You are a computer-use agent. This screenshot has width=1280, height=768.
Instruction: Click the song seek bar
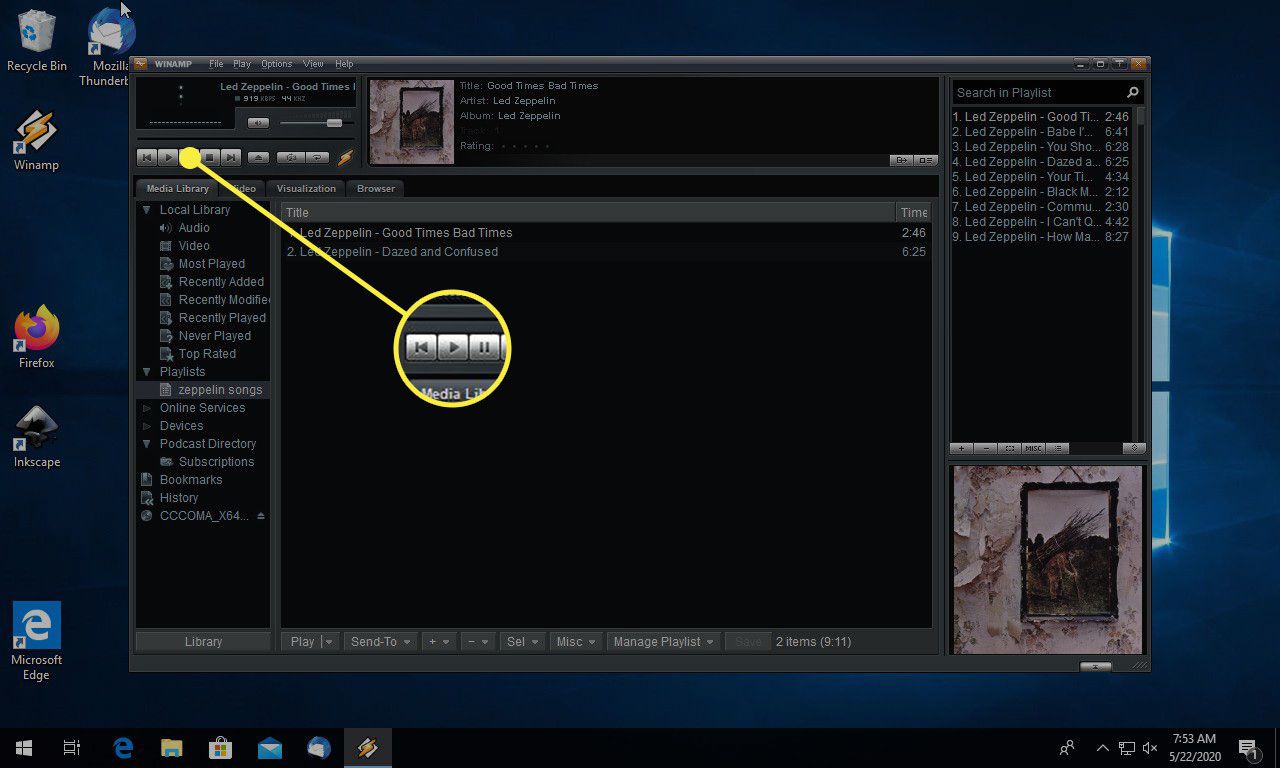[245, 138]
